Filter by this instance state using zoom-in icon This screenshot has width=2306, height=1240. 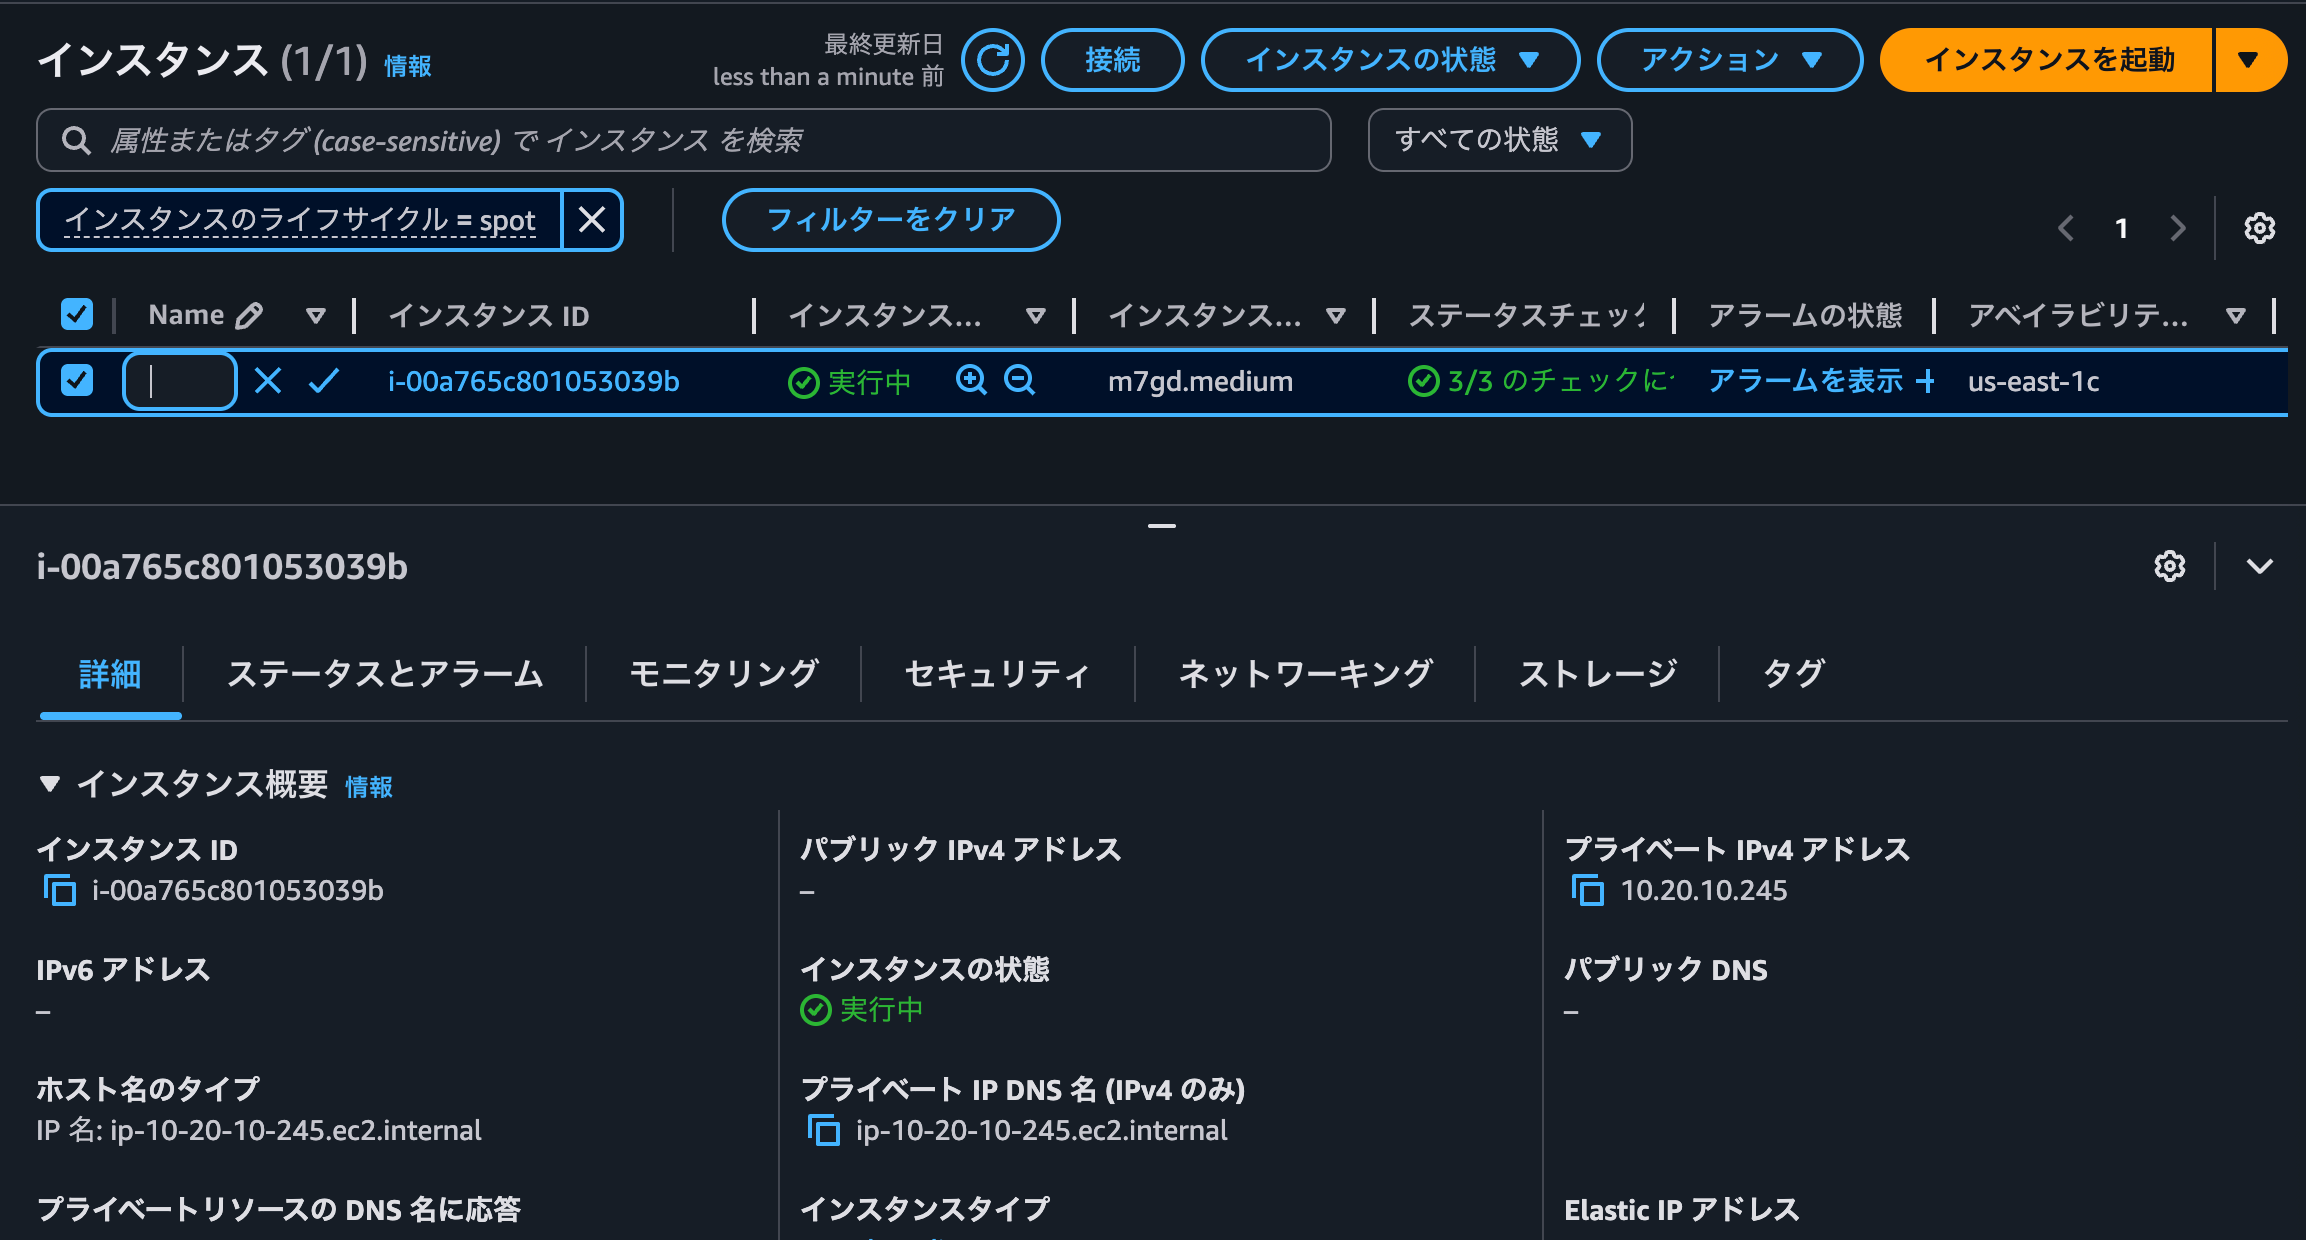tap(969, 381)
